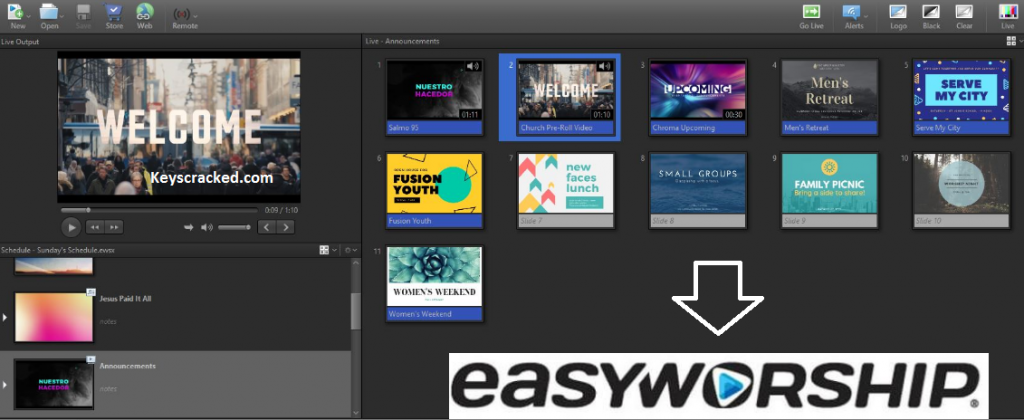Image resolution: width=1024 pixels, height=420 pixels.
Task: Select the Men's Retreat slide
Action: click(x=829, y=97)
